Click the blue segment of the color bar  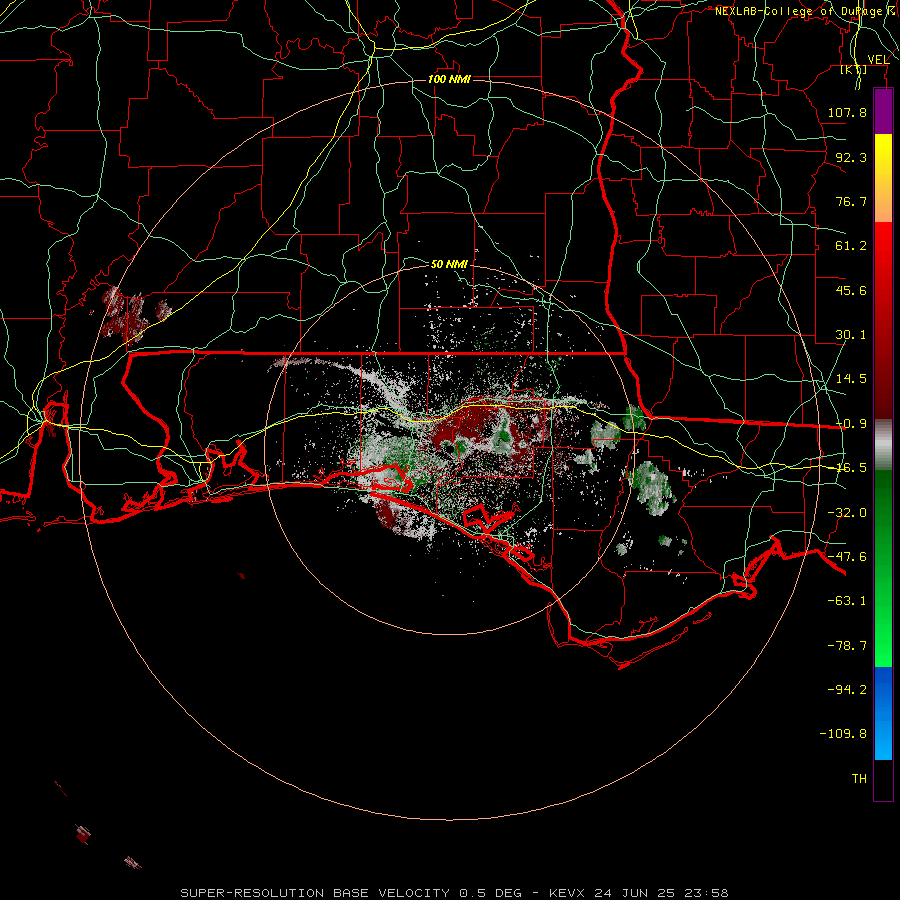click(x=883, y=713)
